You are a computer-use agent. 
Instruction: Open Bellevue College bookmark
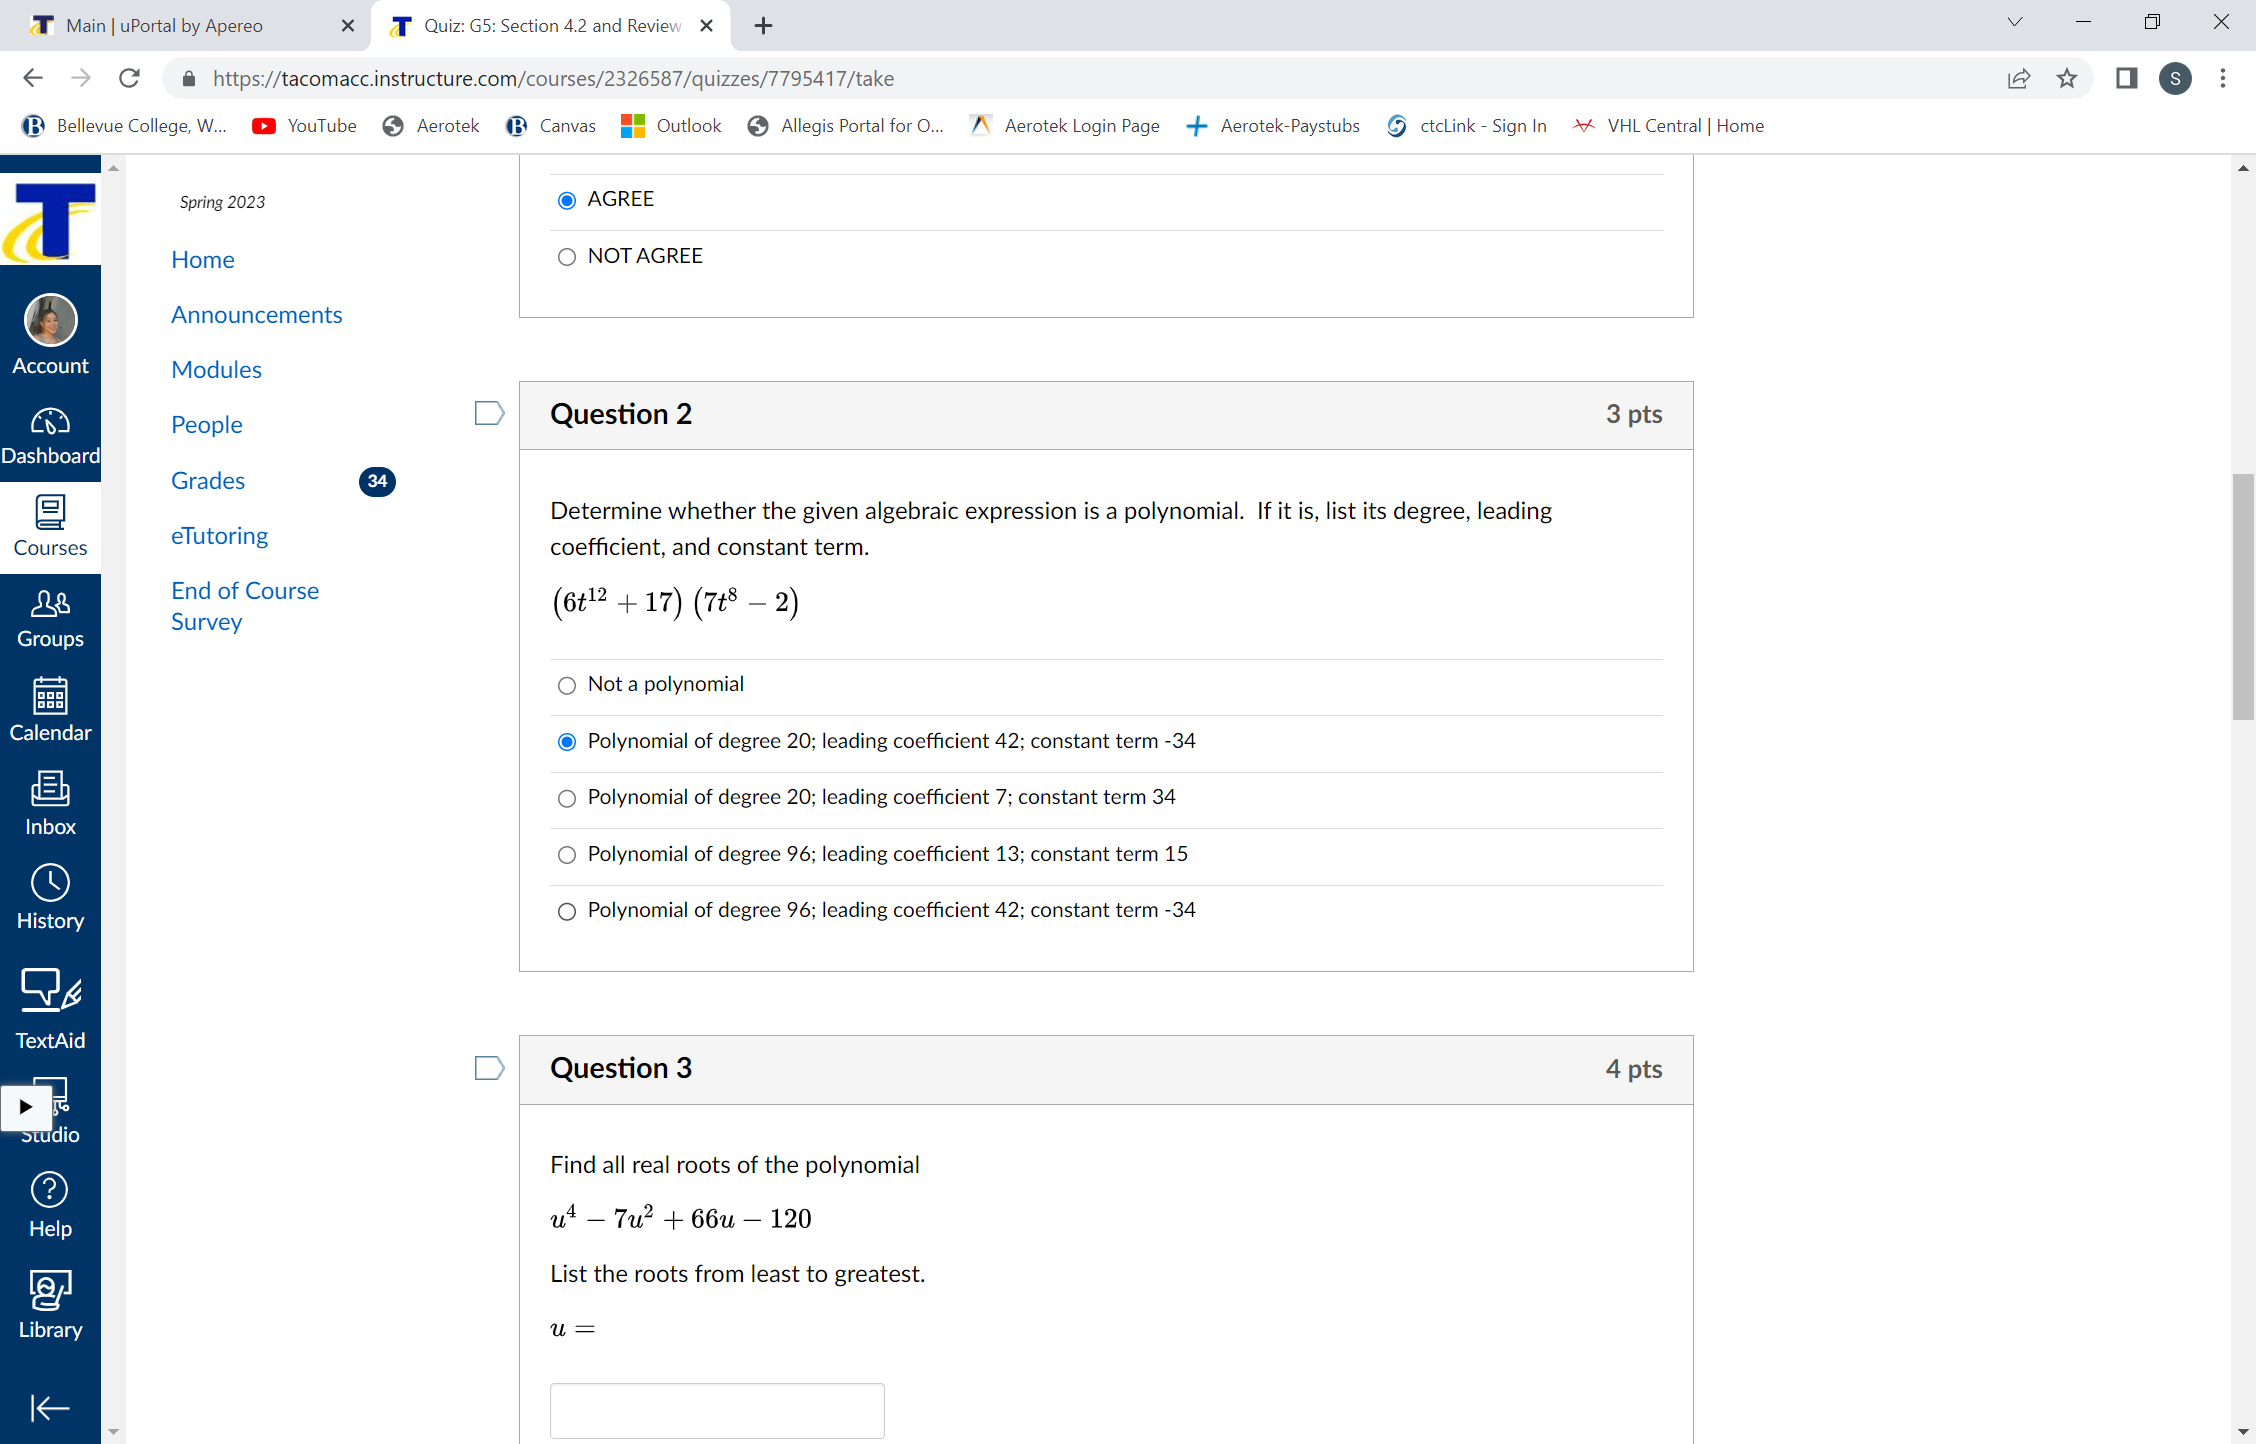[x=125, y=125]
